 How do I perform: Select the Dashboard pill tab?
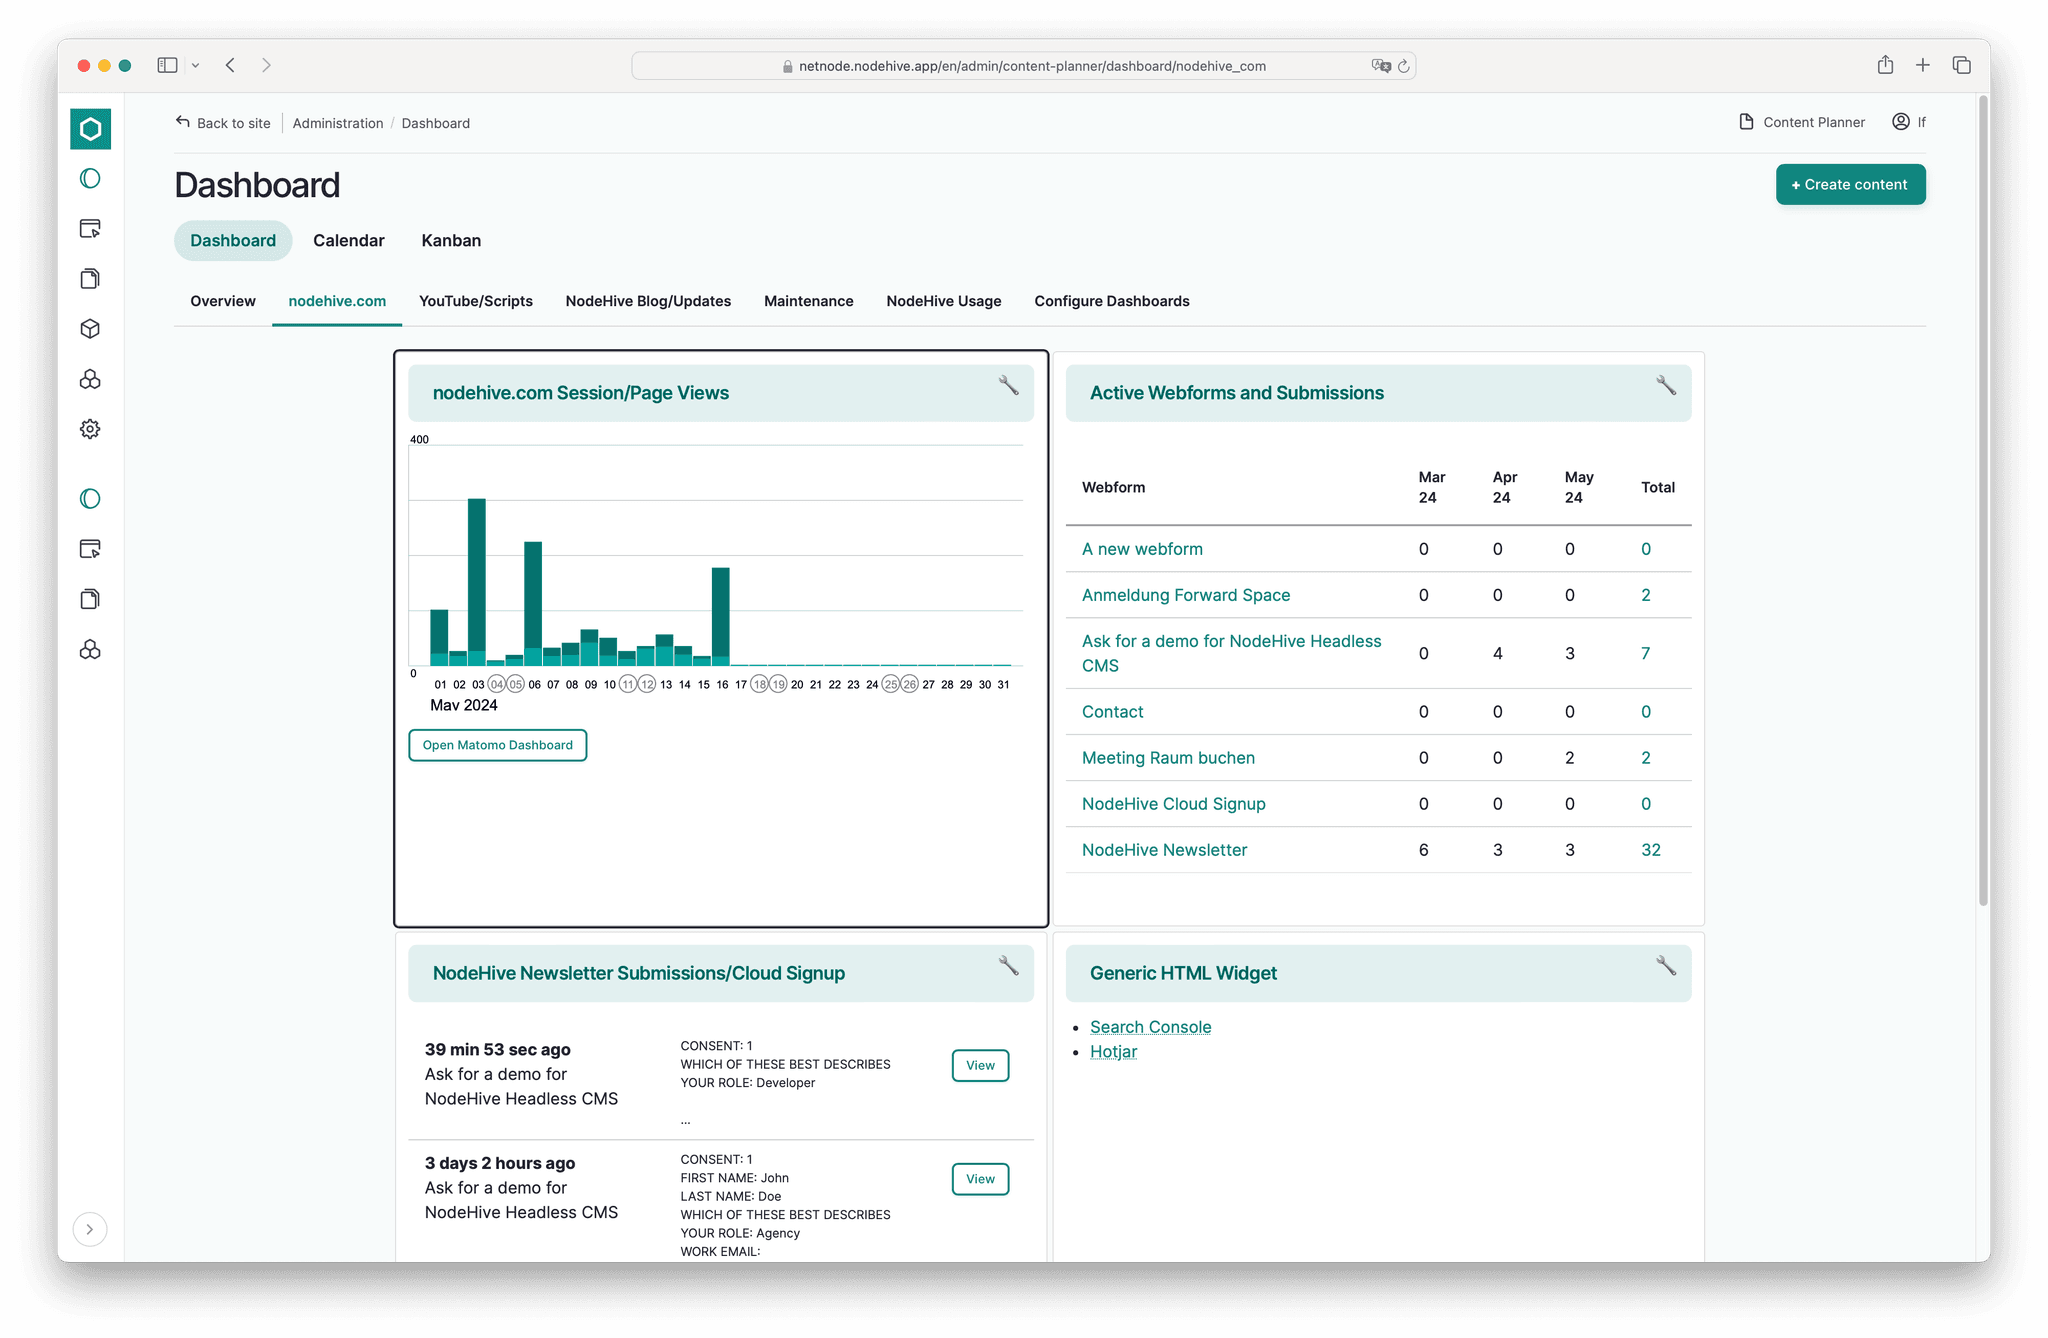click(x=233, y=240)
